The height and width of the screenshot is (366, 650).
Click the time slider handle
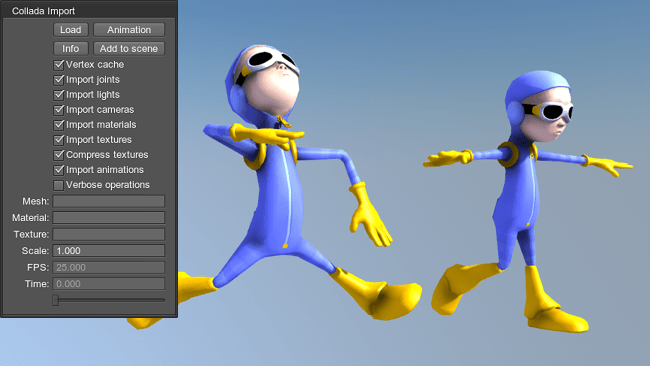pos(56,300)
